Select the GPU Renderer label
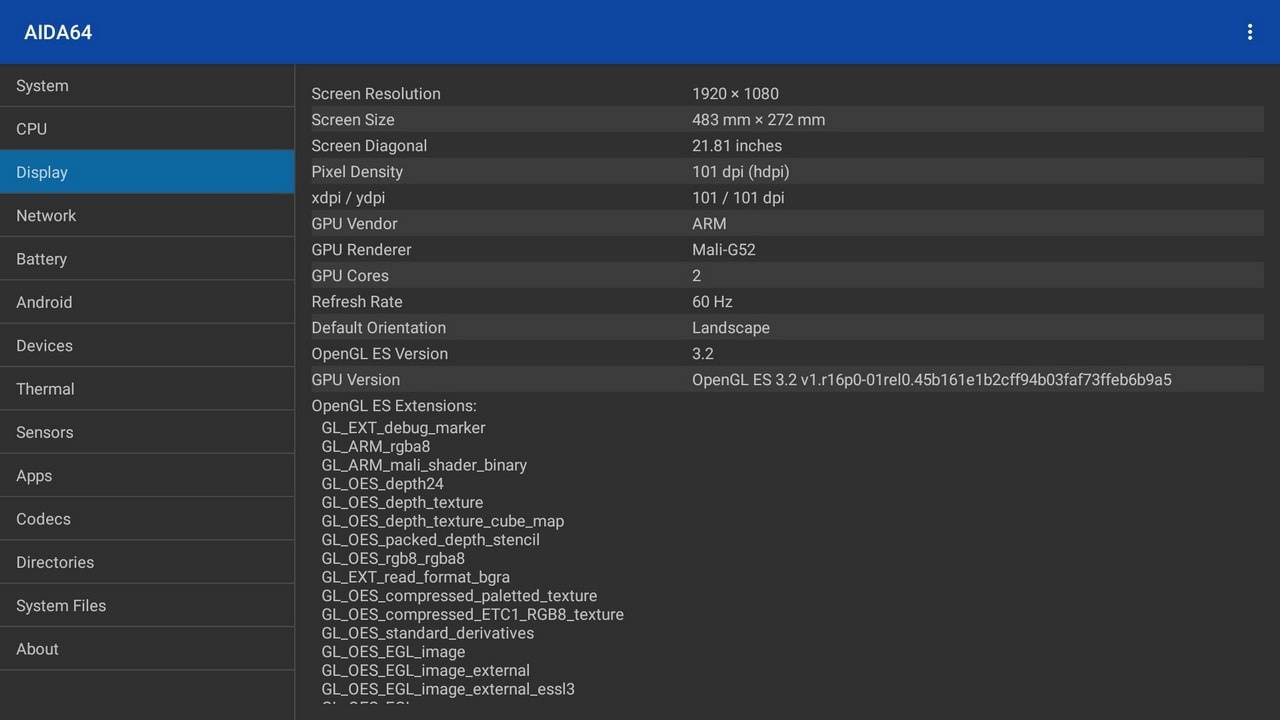The width and height of the screenshot is (1280, 720). [361, 250]
